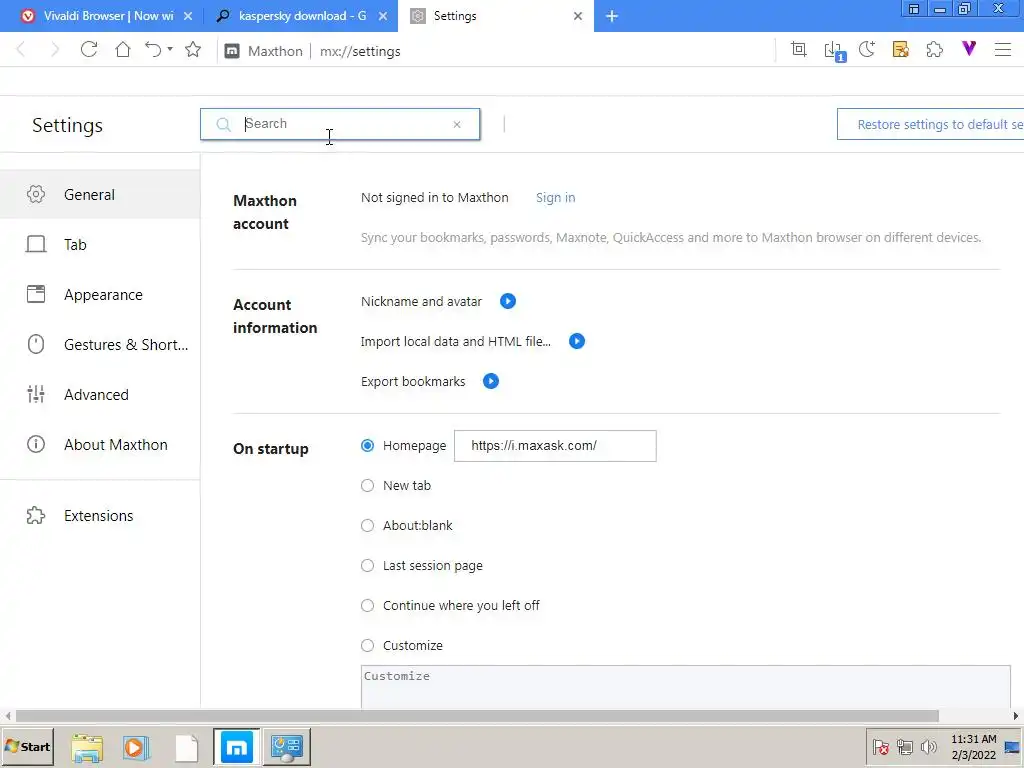1024x768 pixels.
Task: Go forward using the forward arrow
Action: [55, 50]
